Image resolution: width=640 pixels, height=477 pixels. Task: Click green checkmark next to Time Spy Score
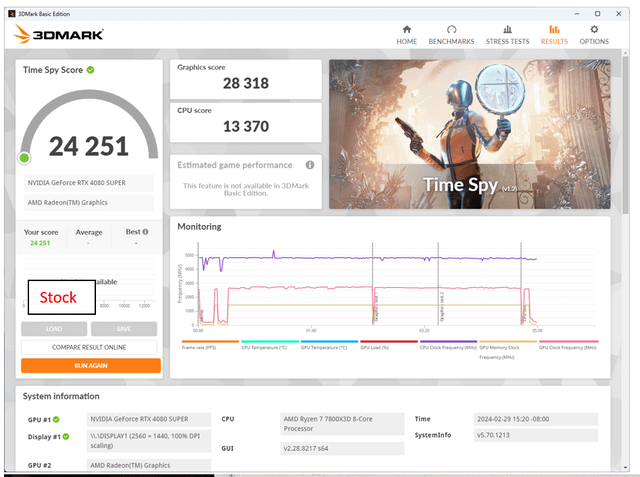point(91,70)
